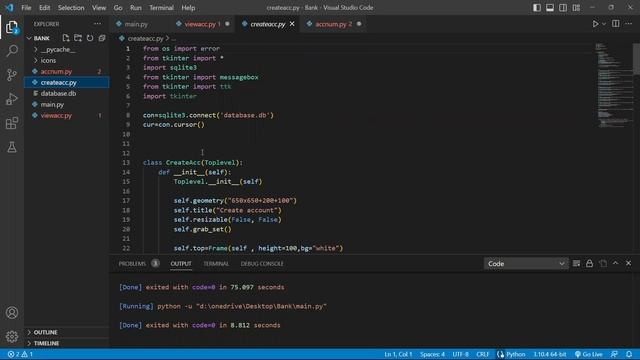Open the Run menu
The height and width of the screenshot is (360, 640).
[x=136, y=8]
